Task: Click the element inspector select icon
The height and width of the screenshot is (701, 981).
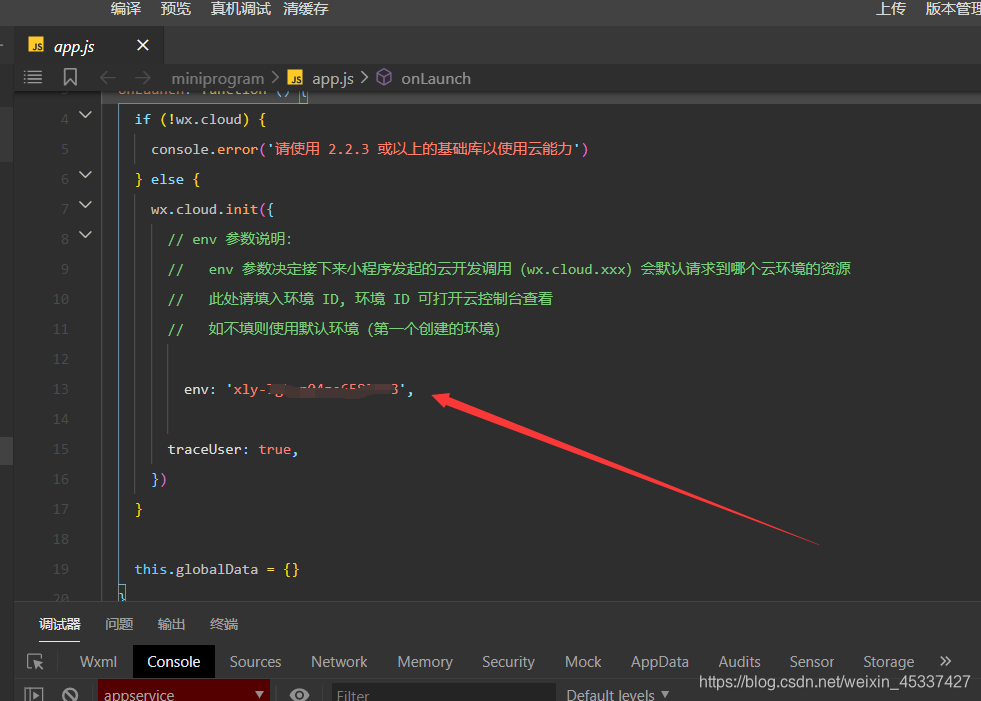Action: coord(35,662)
